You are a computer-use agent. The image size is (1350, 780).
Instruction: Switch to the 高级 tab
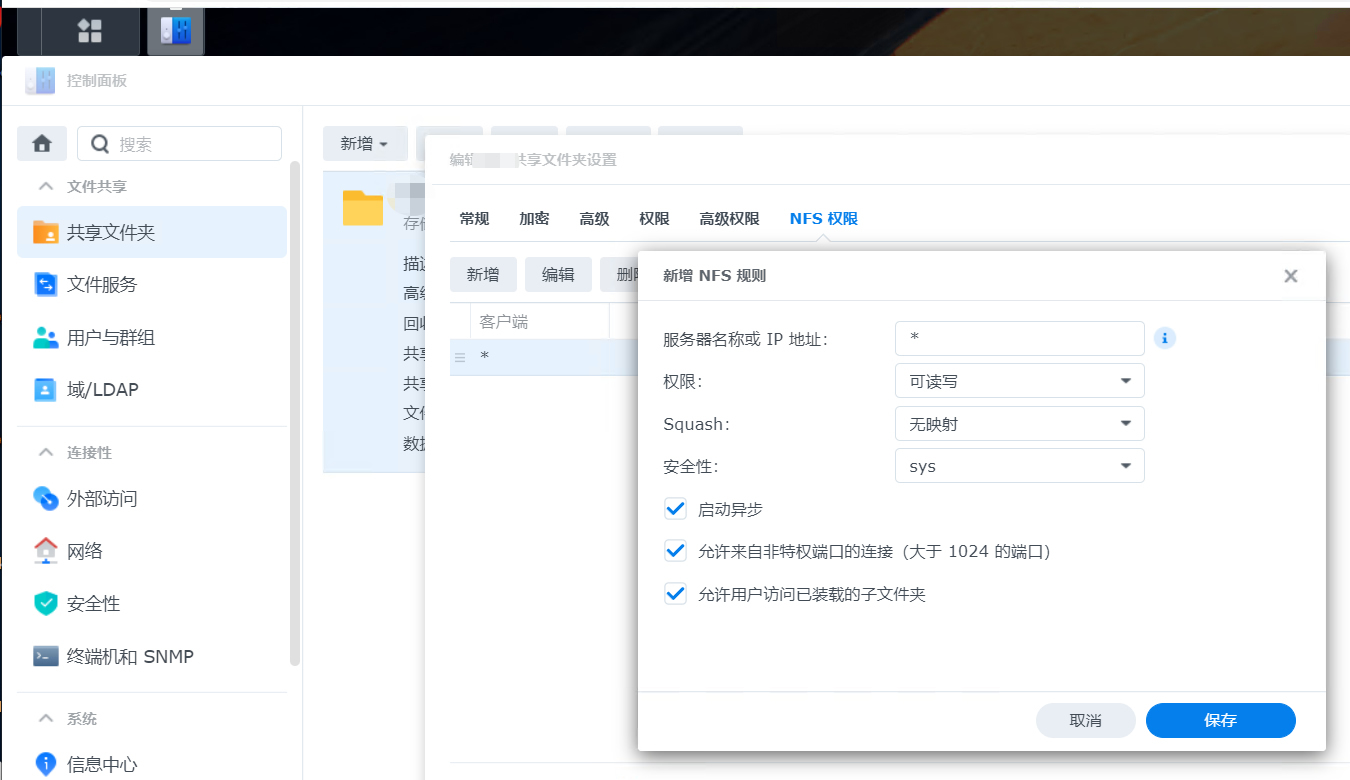pyautogui.click(x=595, y=219)
